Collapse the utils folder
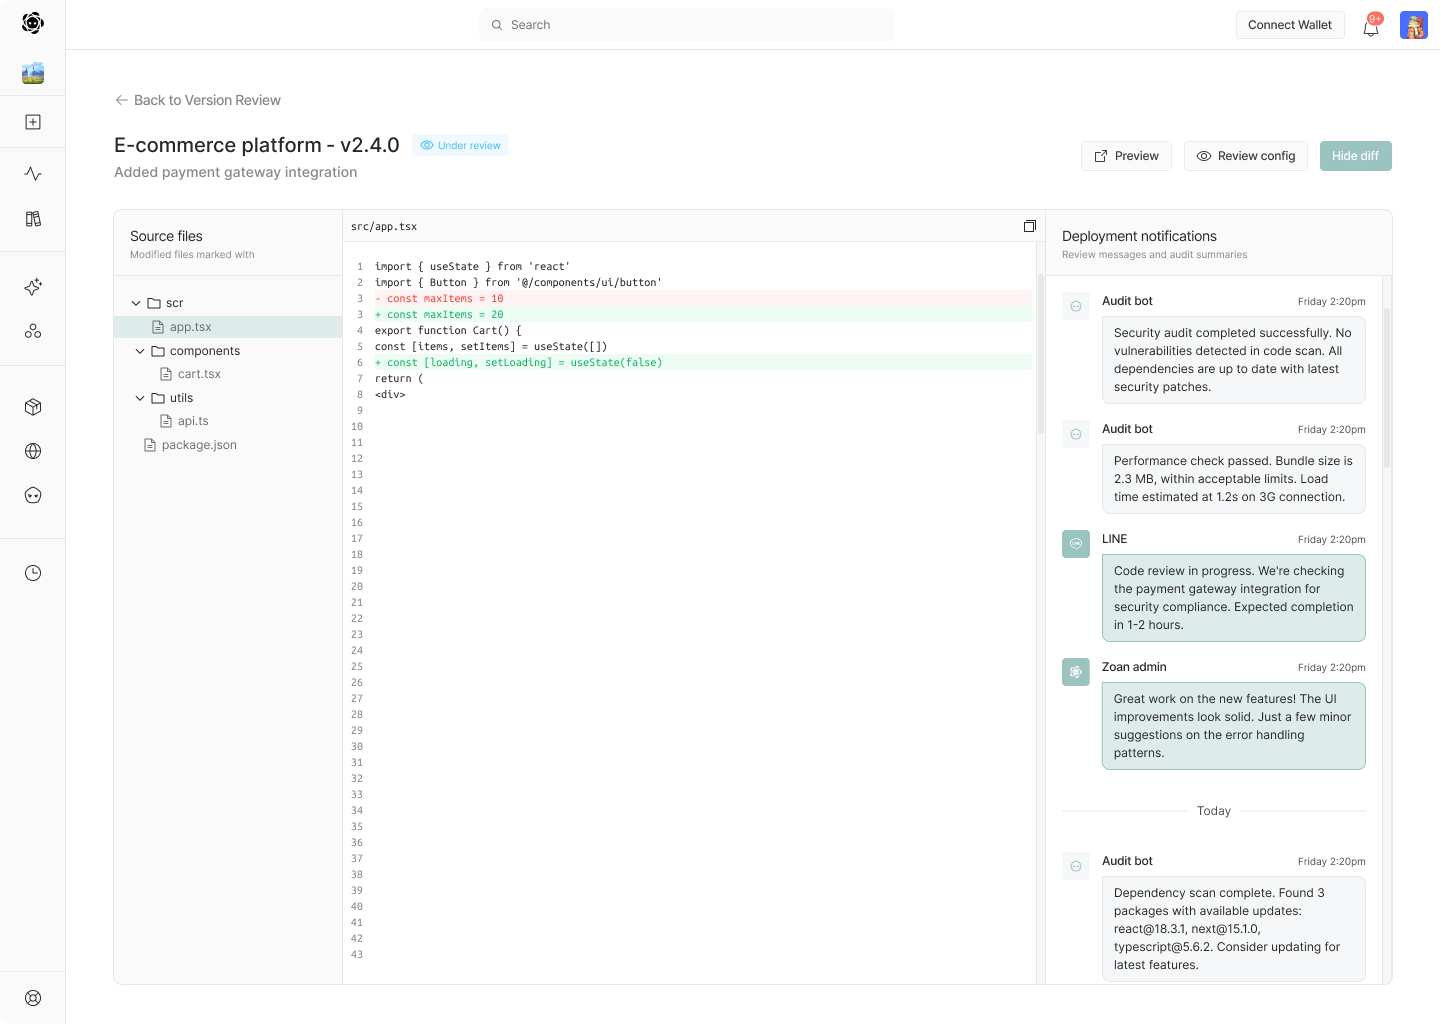The width and height of the screenshot is (1440, 1024). click(x=140, y=398)
